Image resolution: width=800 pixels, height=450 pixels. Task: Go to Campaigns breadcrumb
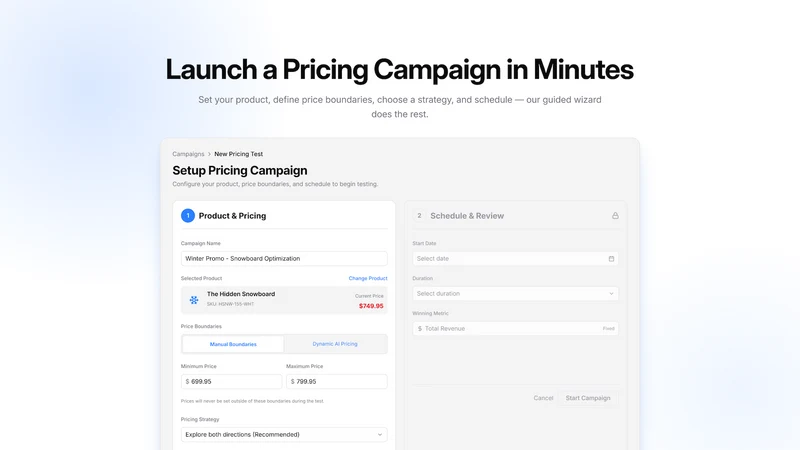click(x=188, y=154)
